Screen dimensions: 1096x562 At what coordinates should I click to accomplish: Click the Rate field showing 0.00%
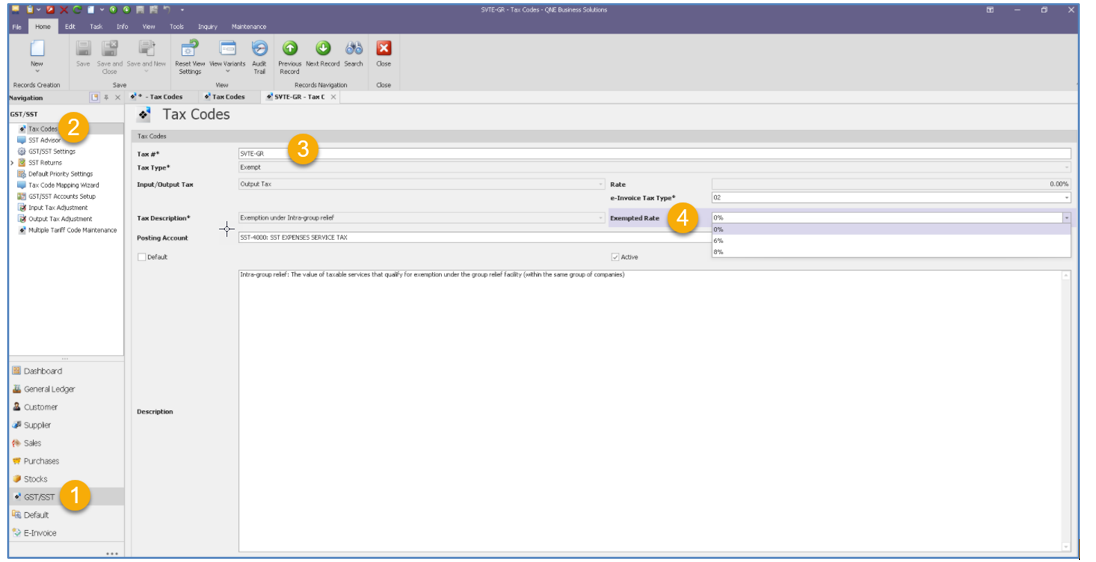891,185
